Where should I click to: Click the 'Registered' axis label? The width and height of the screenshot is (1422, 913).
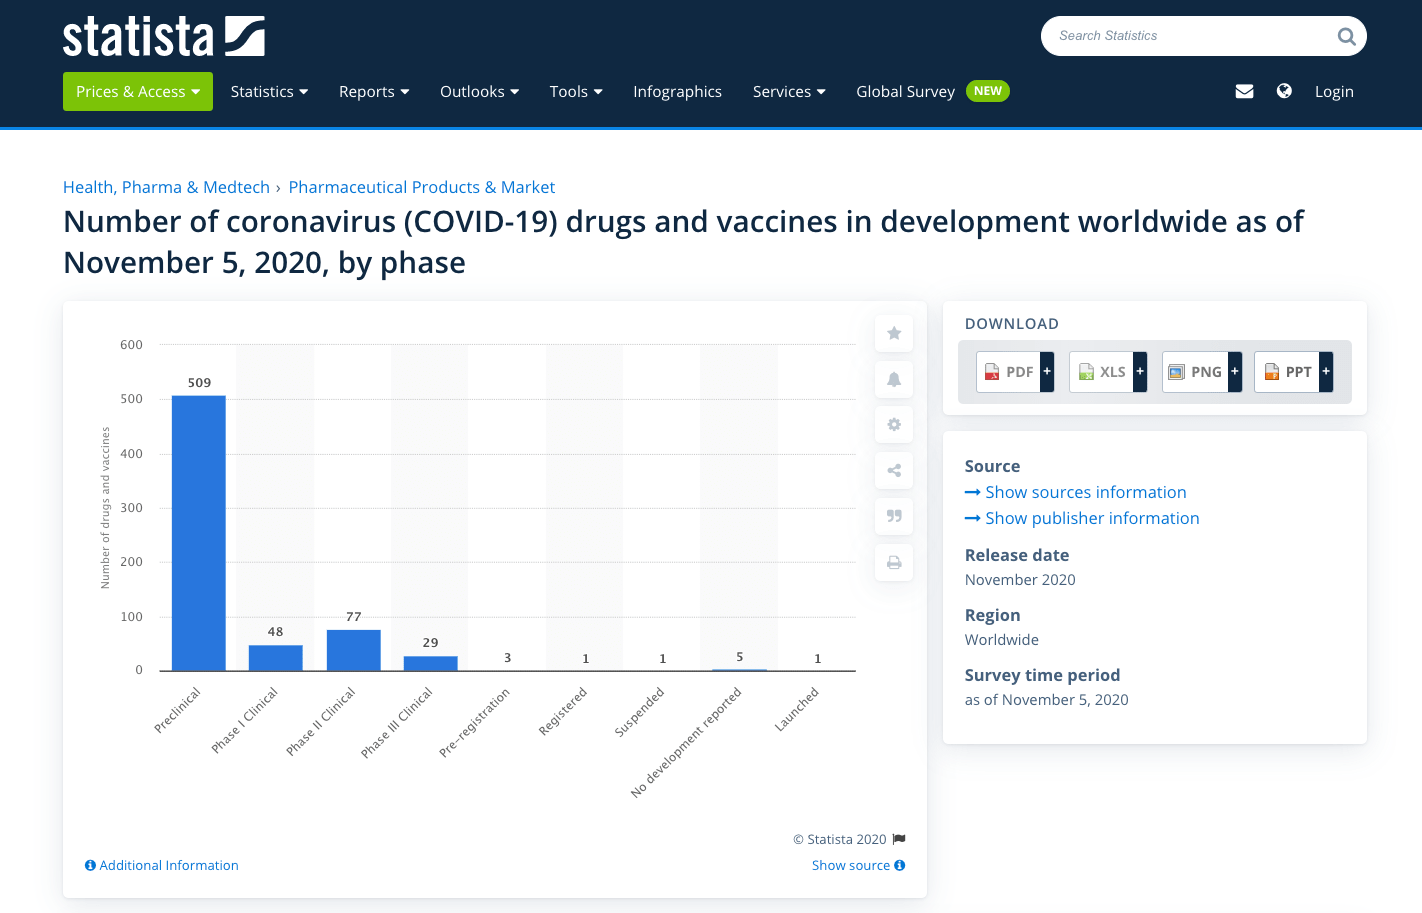[x=562, y=712]
